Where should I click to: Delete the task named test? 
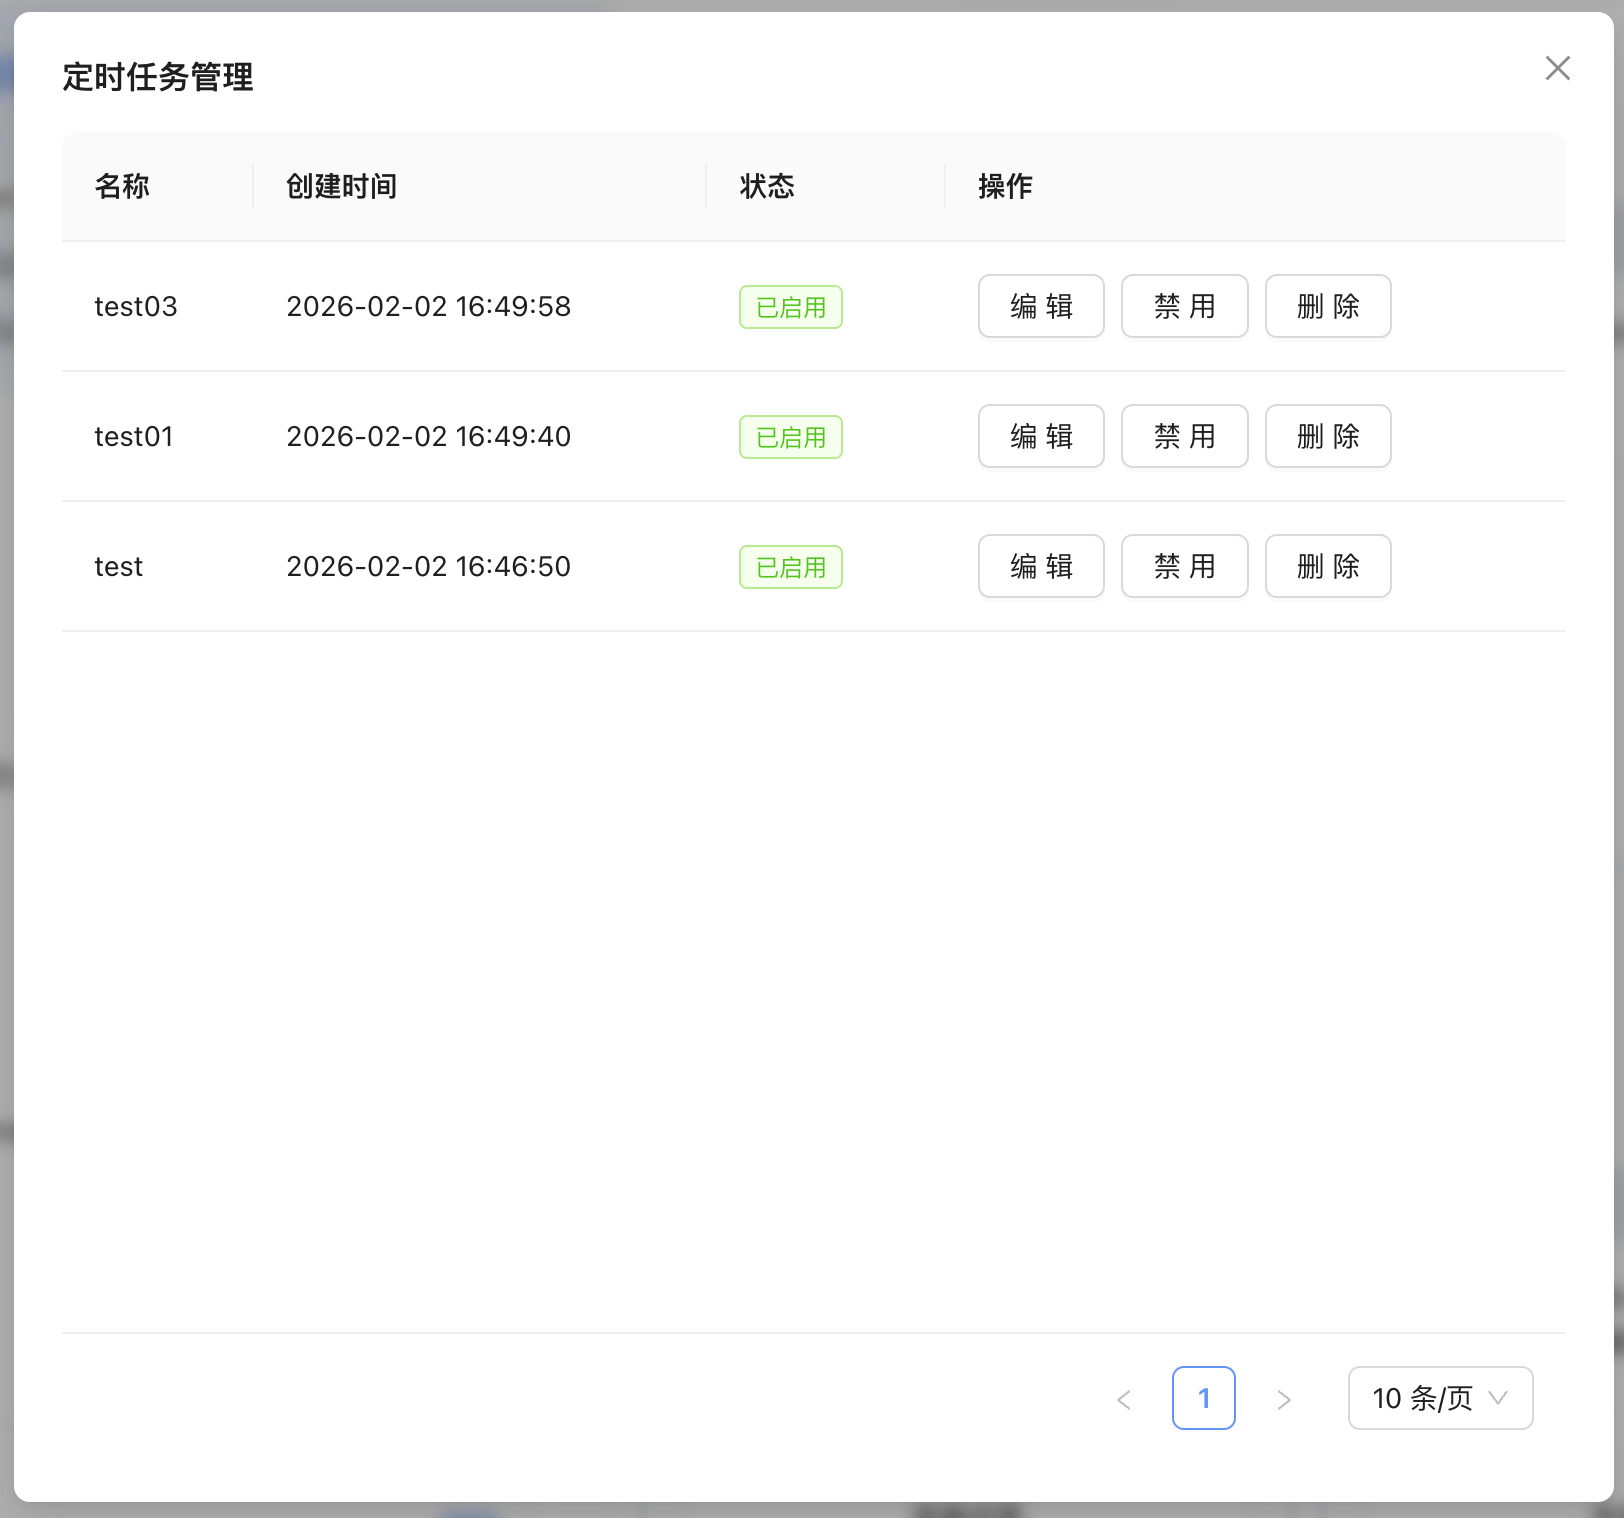[x=1327, y=566]
